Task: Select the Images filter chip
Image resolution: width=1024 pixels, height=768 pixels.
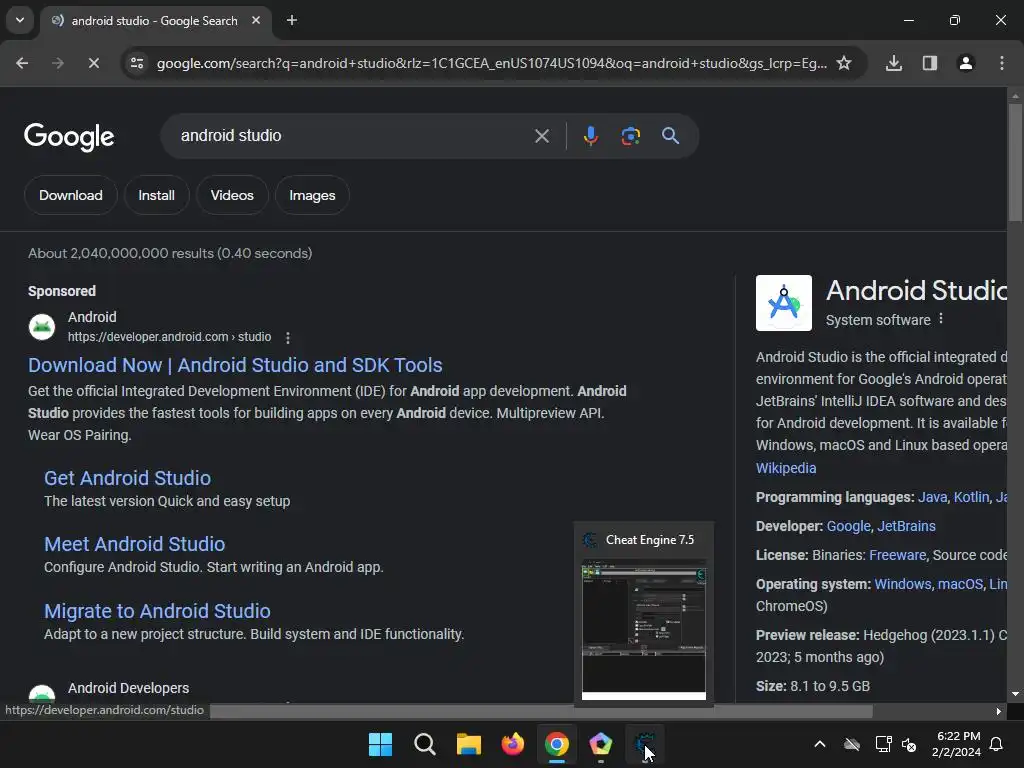Action: 312,195
